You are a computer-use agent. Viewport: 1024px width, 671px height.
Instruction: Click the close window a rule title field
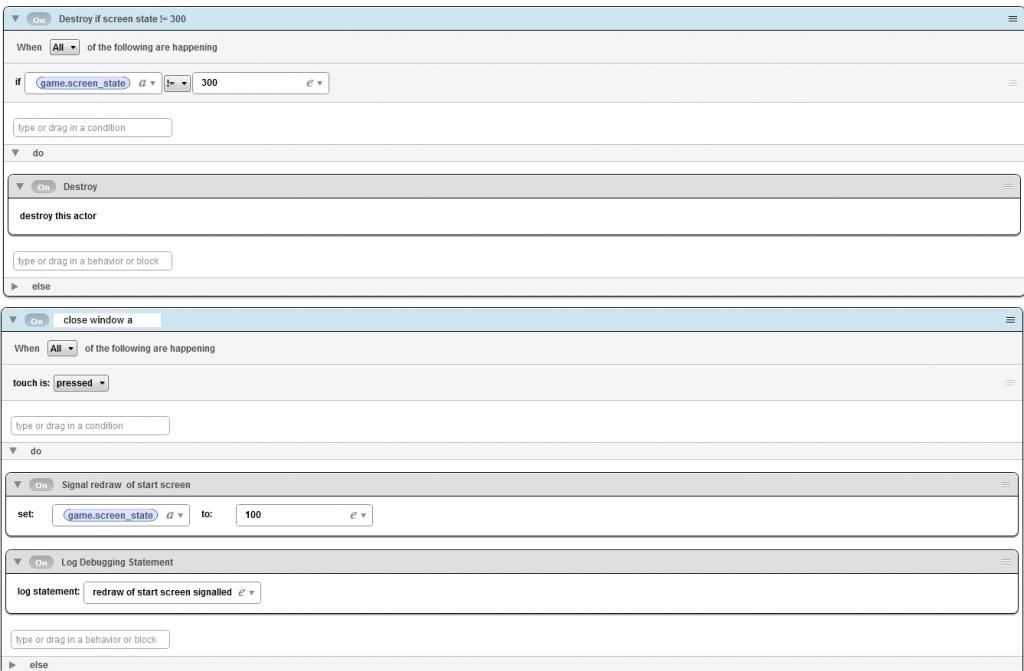(108, 320)
